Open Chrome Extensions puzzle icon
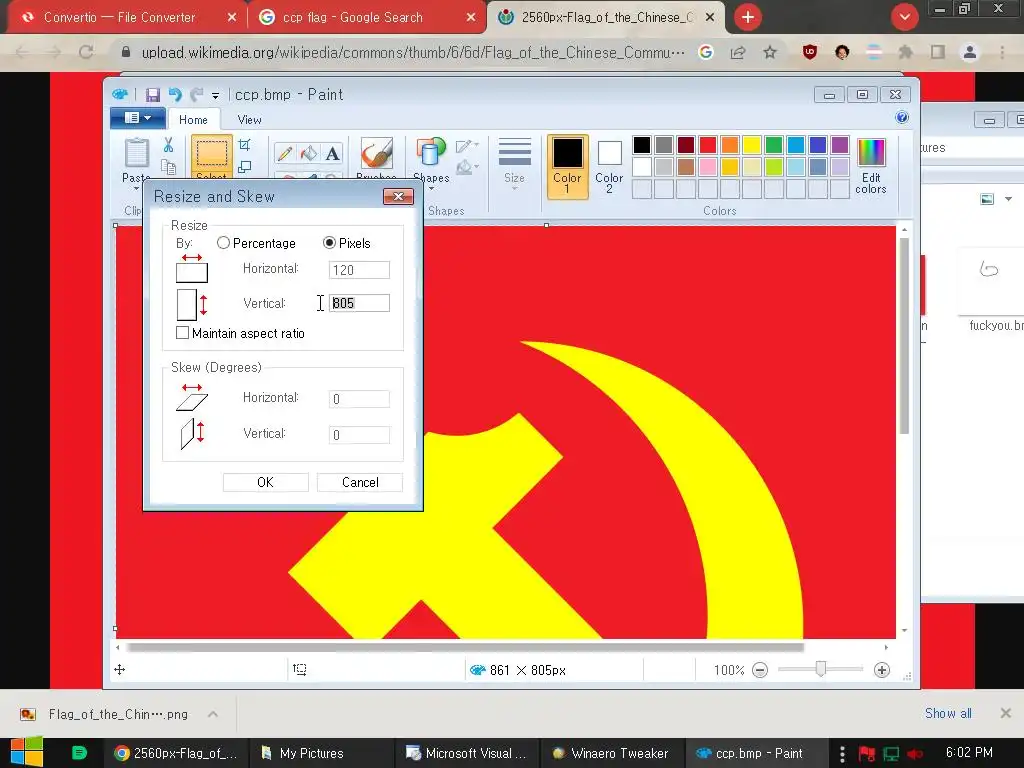The image size is (1024, 768). [906, 52]
